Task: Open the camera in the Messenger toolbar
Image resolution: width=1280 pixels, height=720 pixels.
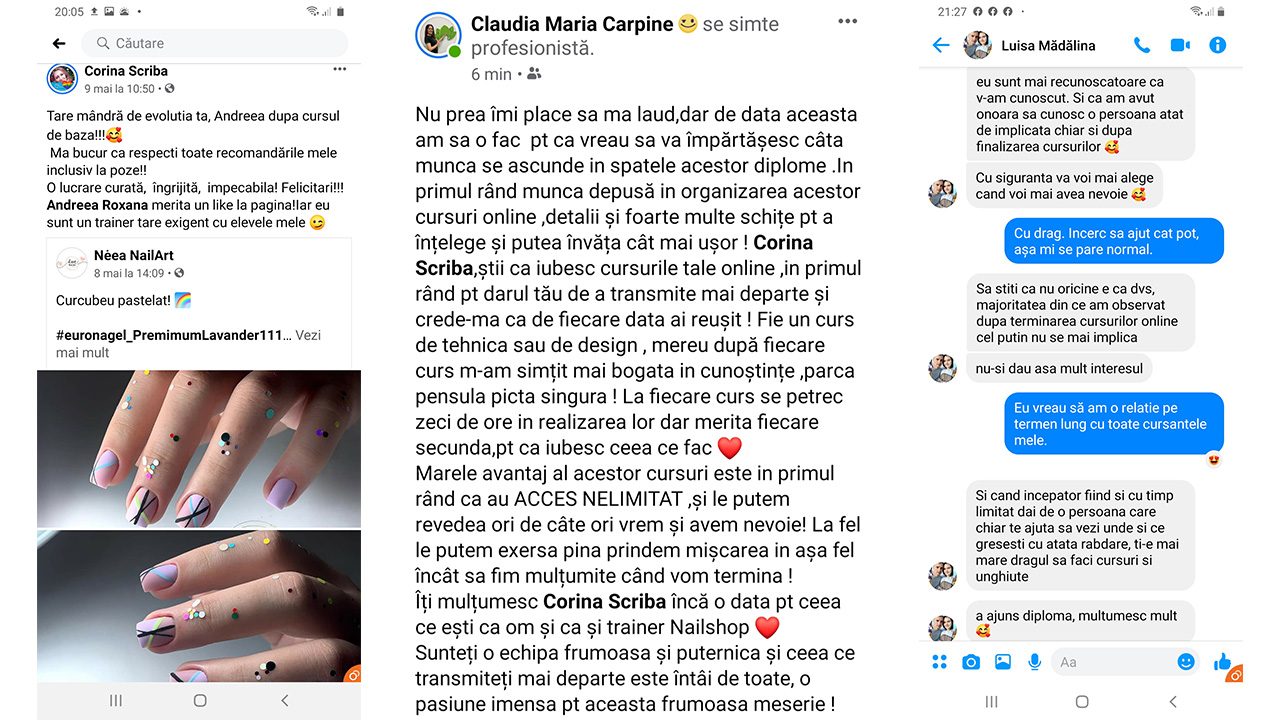Action: point(971,662)
